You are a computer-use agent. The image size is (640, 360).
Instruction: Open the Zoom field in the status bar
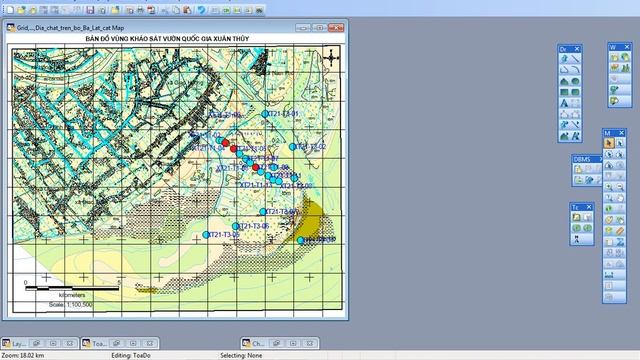coord(23,356)
